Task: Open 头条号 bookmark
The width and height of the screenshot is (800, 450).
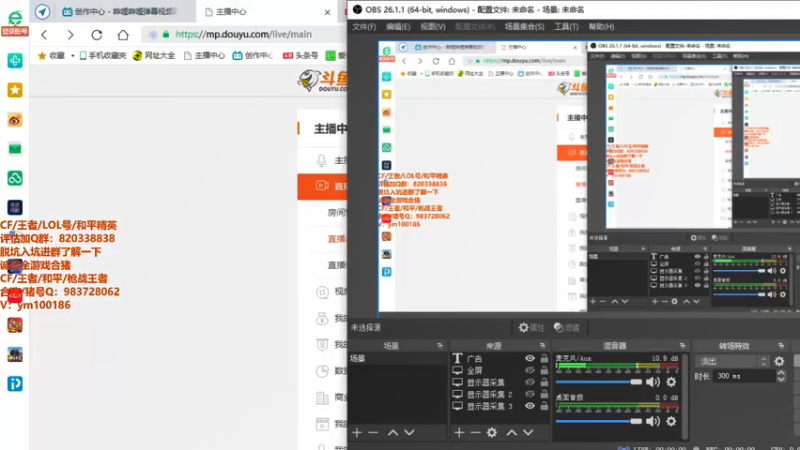Action: pyautogui.click(x=301, y=56)
